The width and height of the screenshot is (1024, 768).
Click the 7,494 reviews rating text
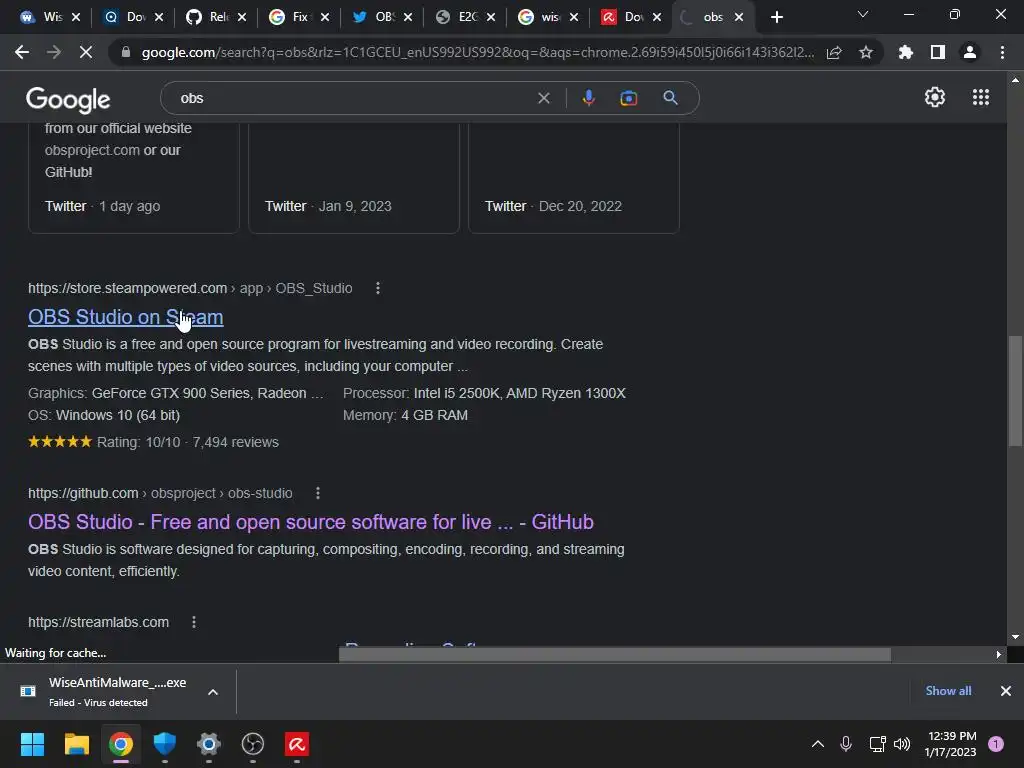point(235,442)
